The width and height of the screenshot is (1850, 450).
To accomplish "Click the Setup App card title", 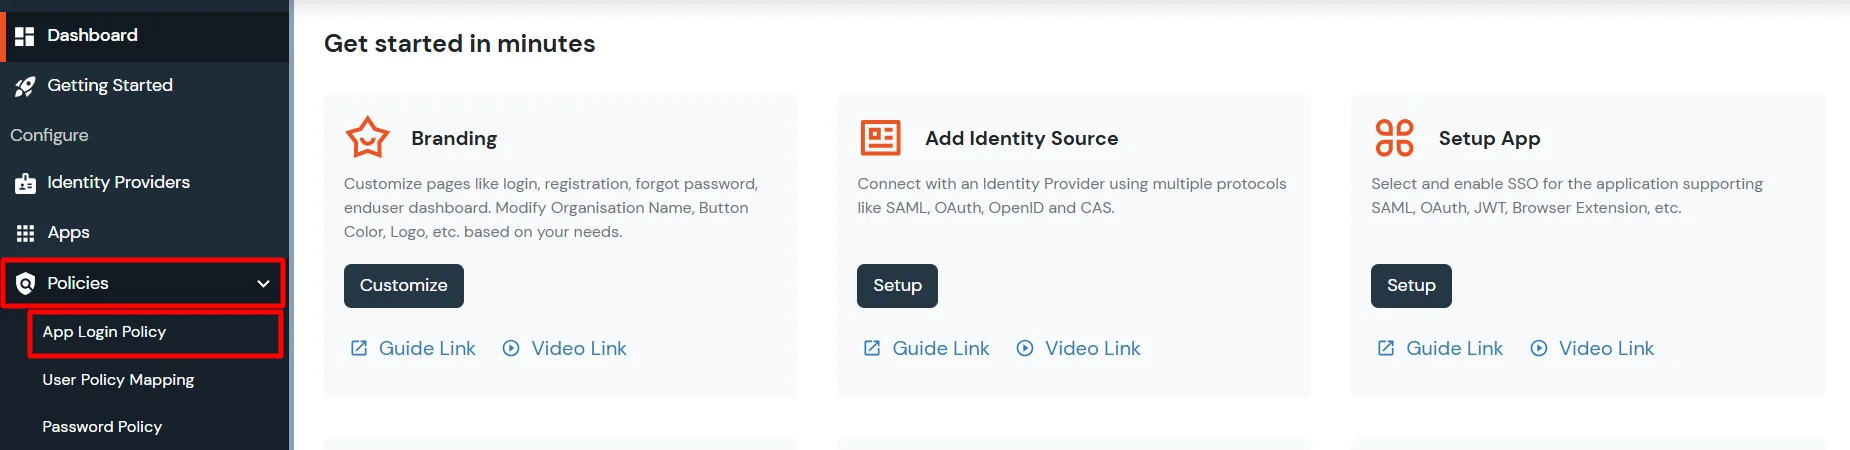I will 1489,138.
